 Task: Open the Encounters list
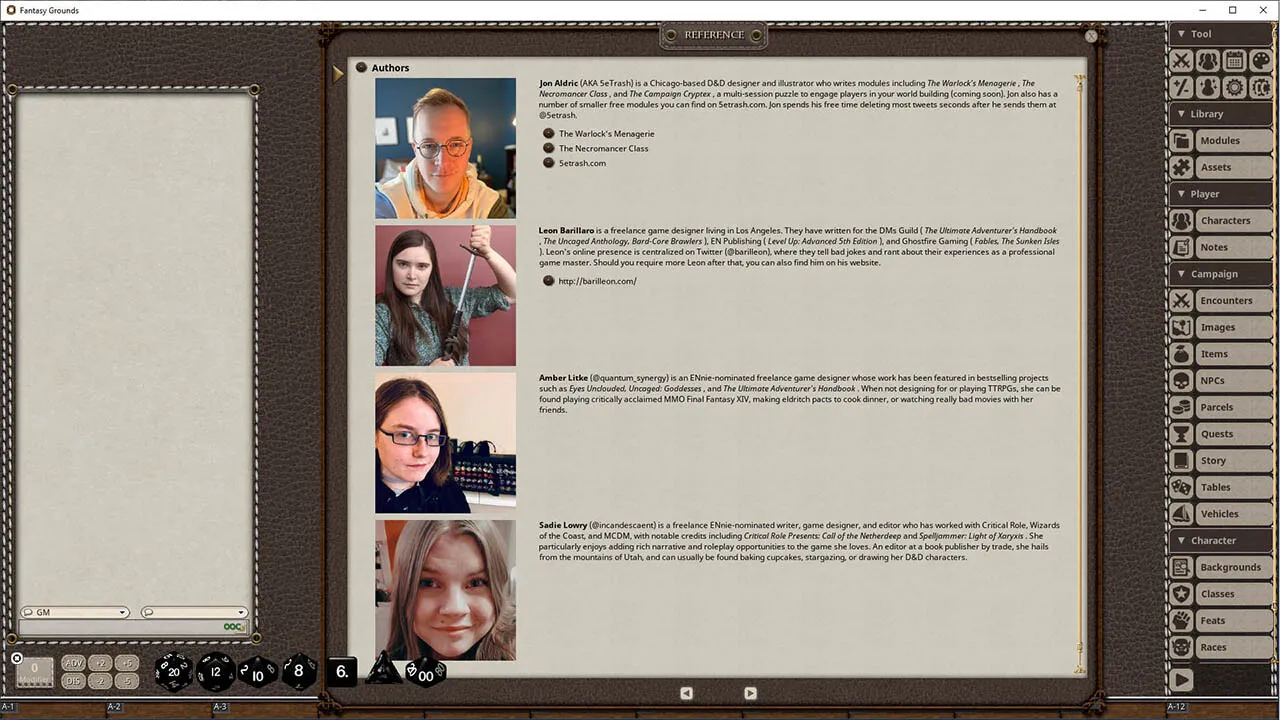(x=1233, y=301)
